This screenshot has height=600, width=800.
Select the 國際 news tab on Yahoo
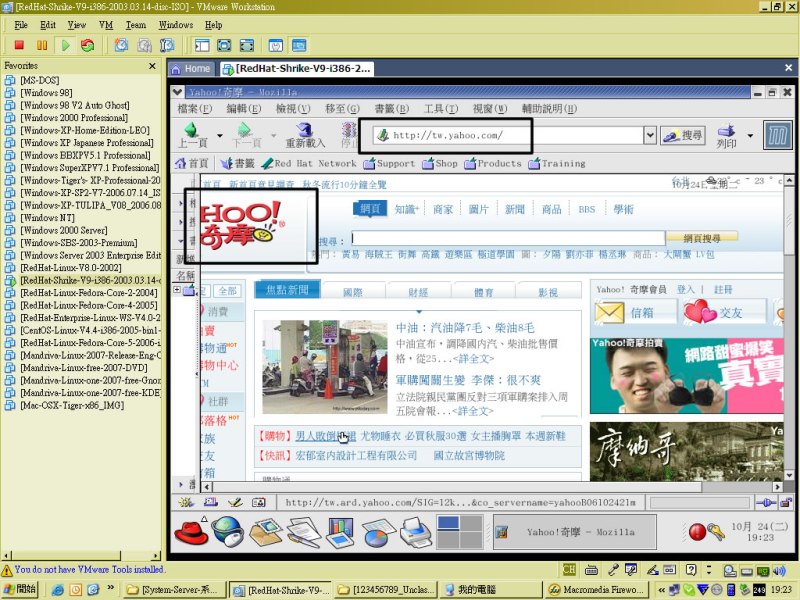coord(353,292)
